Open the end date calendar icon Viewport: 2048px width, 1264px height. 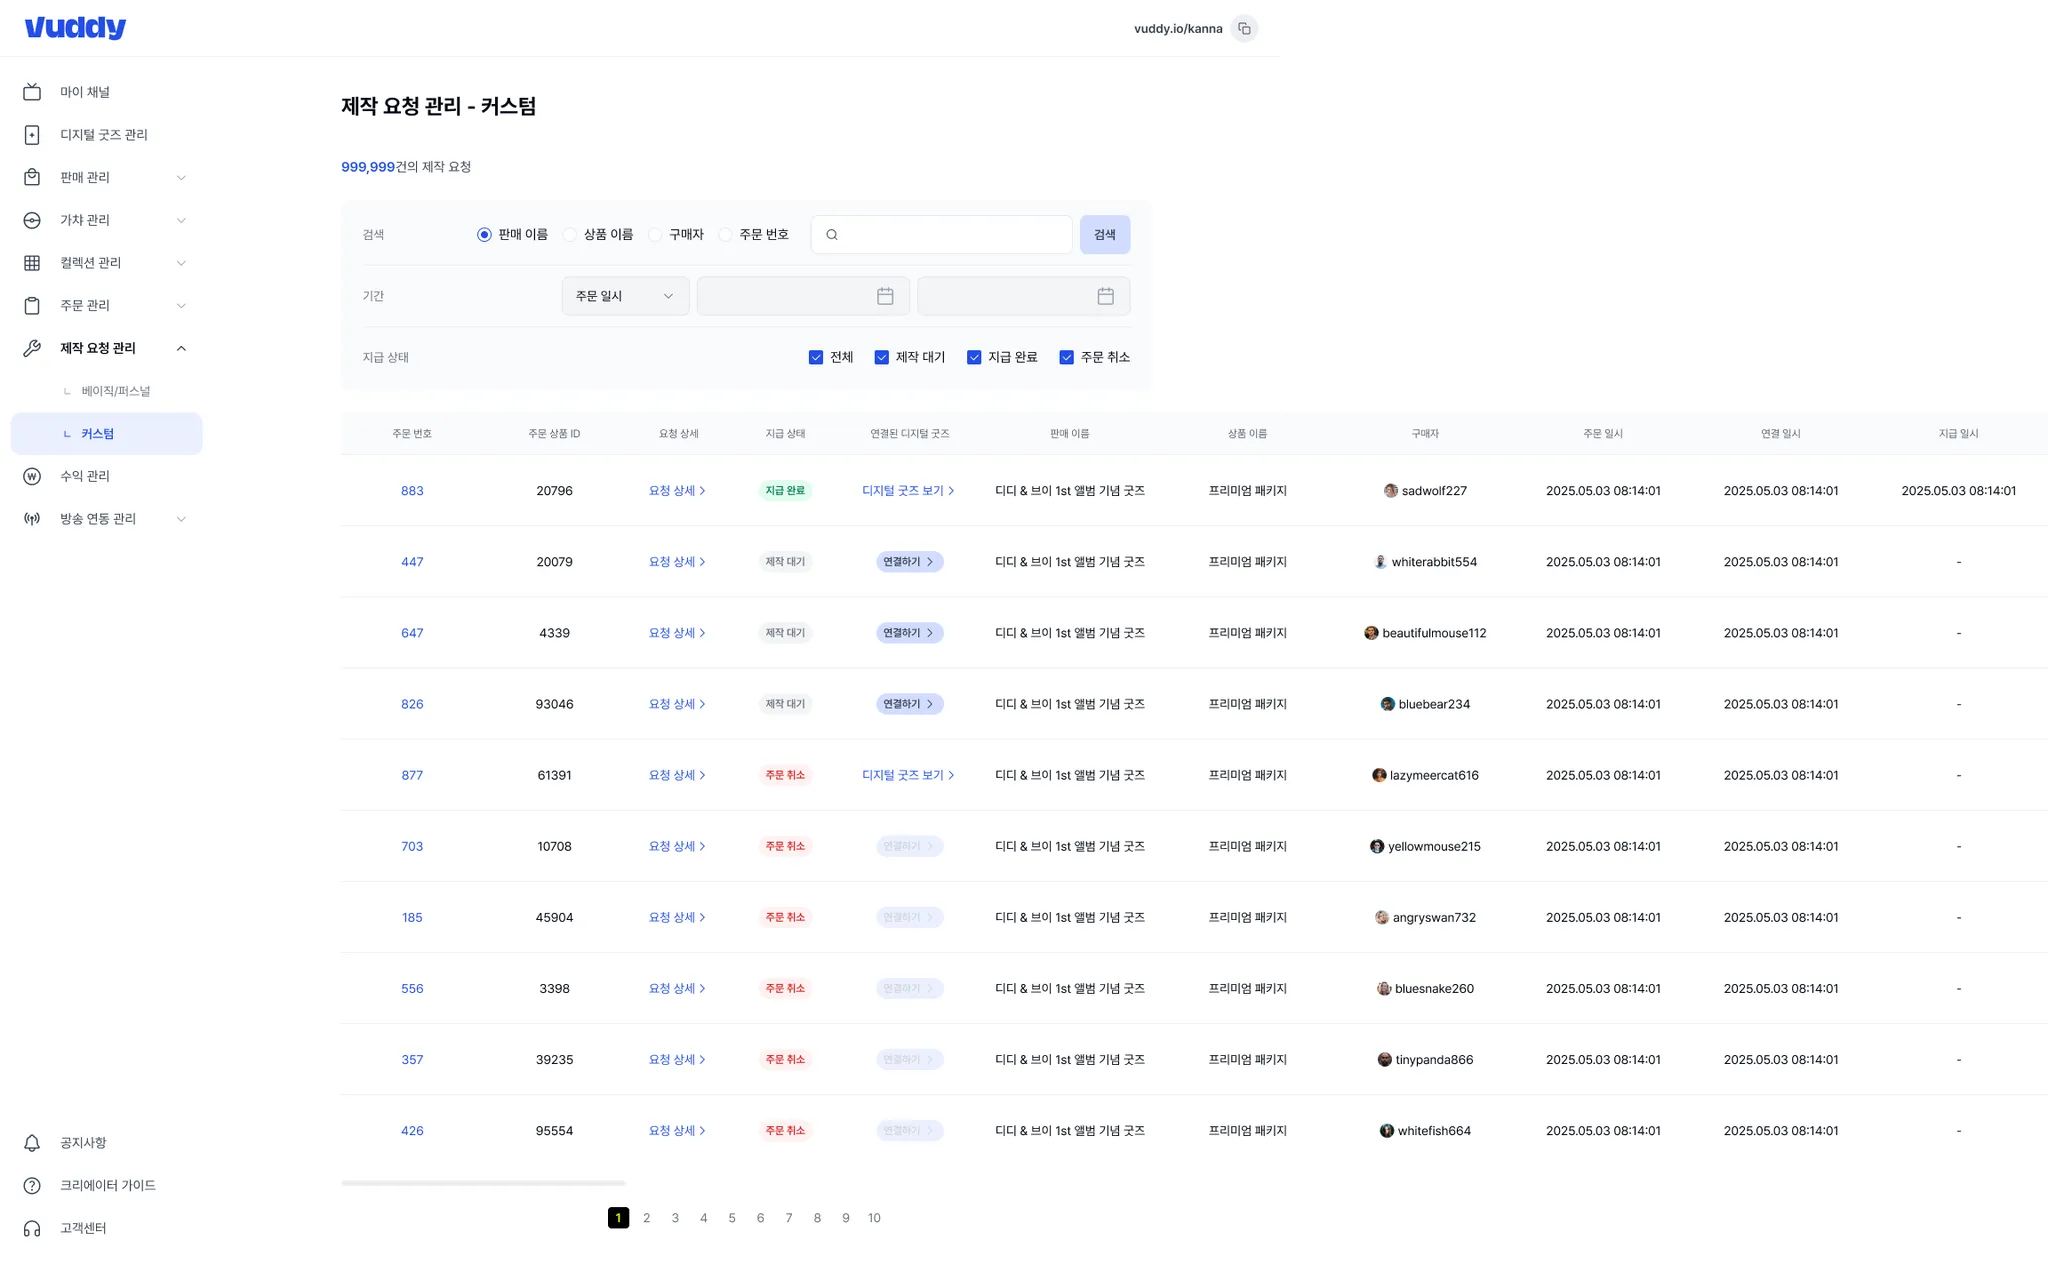[x=1105, y=296]
